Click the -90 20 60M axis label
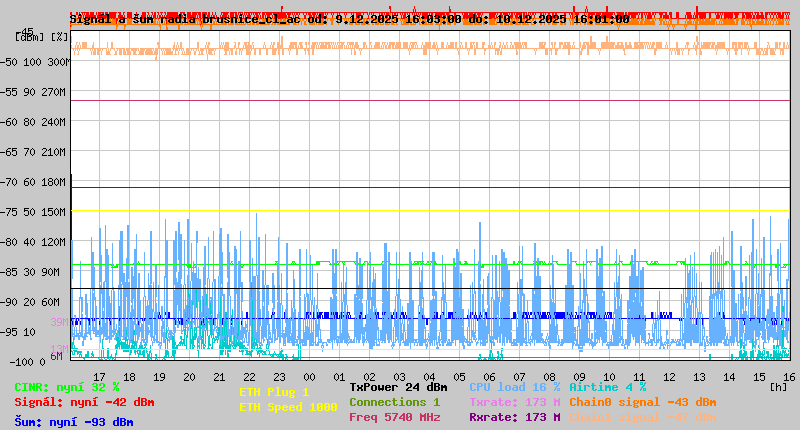Screen dimensions: 800x430 31,302
